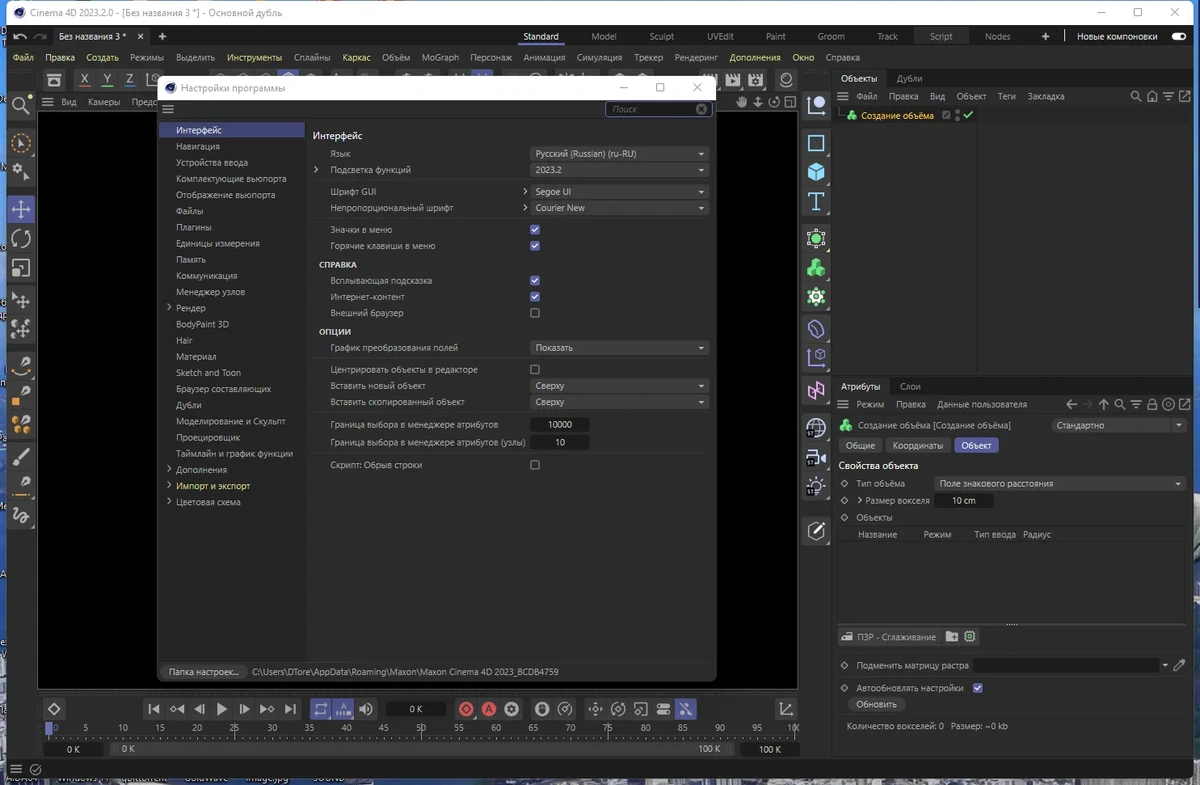Screen dimensions: 1200x785
Task: Uncheck the Всплывающая подсказка checkbox
Action: [535, 281]
